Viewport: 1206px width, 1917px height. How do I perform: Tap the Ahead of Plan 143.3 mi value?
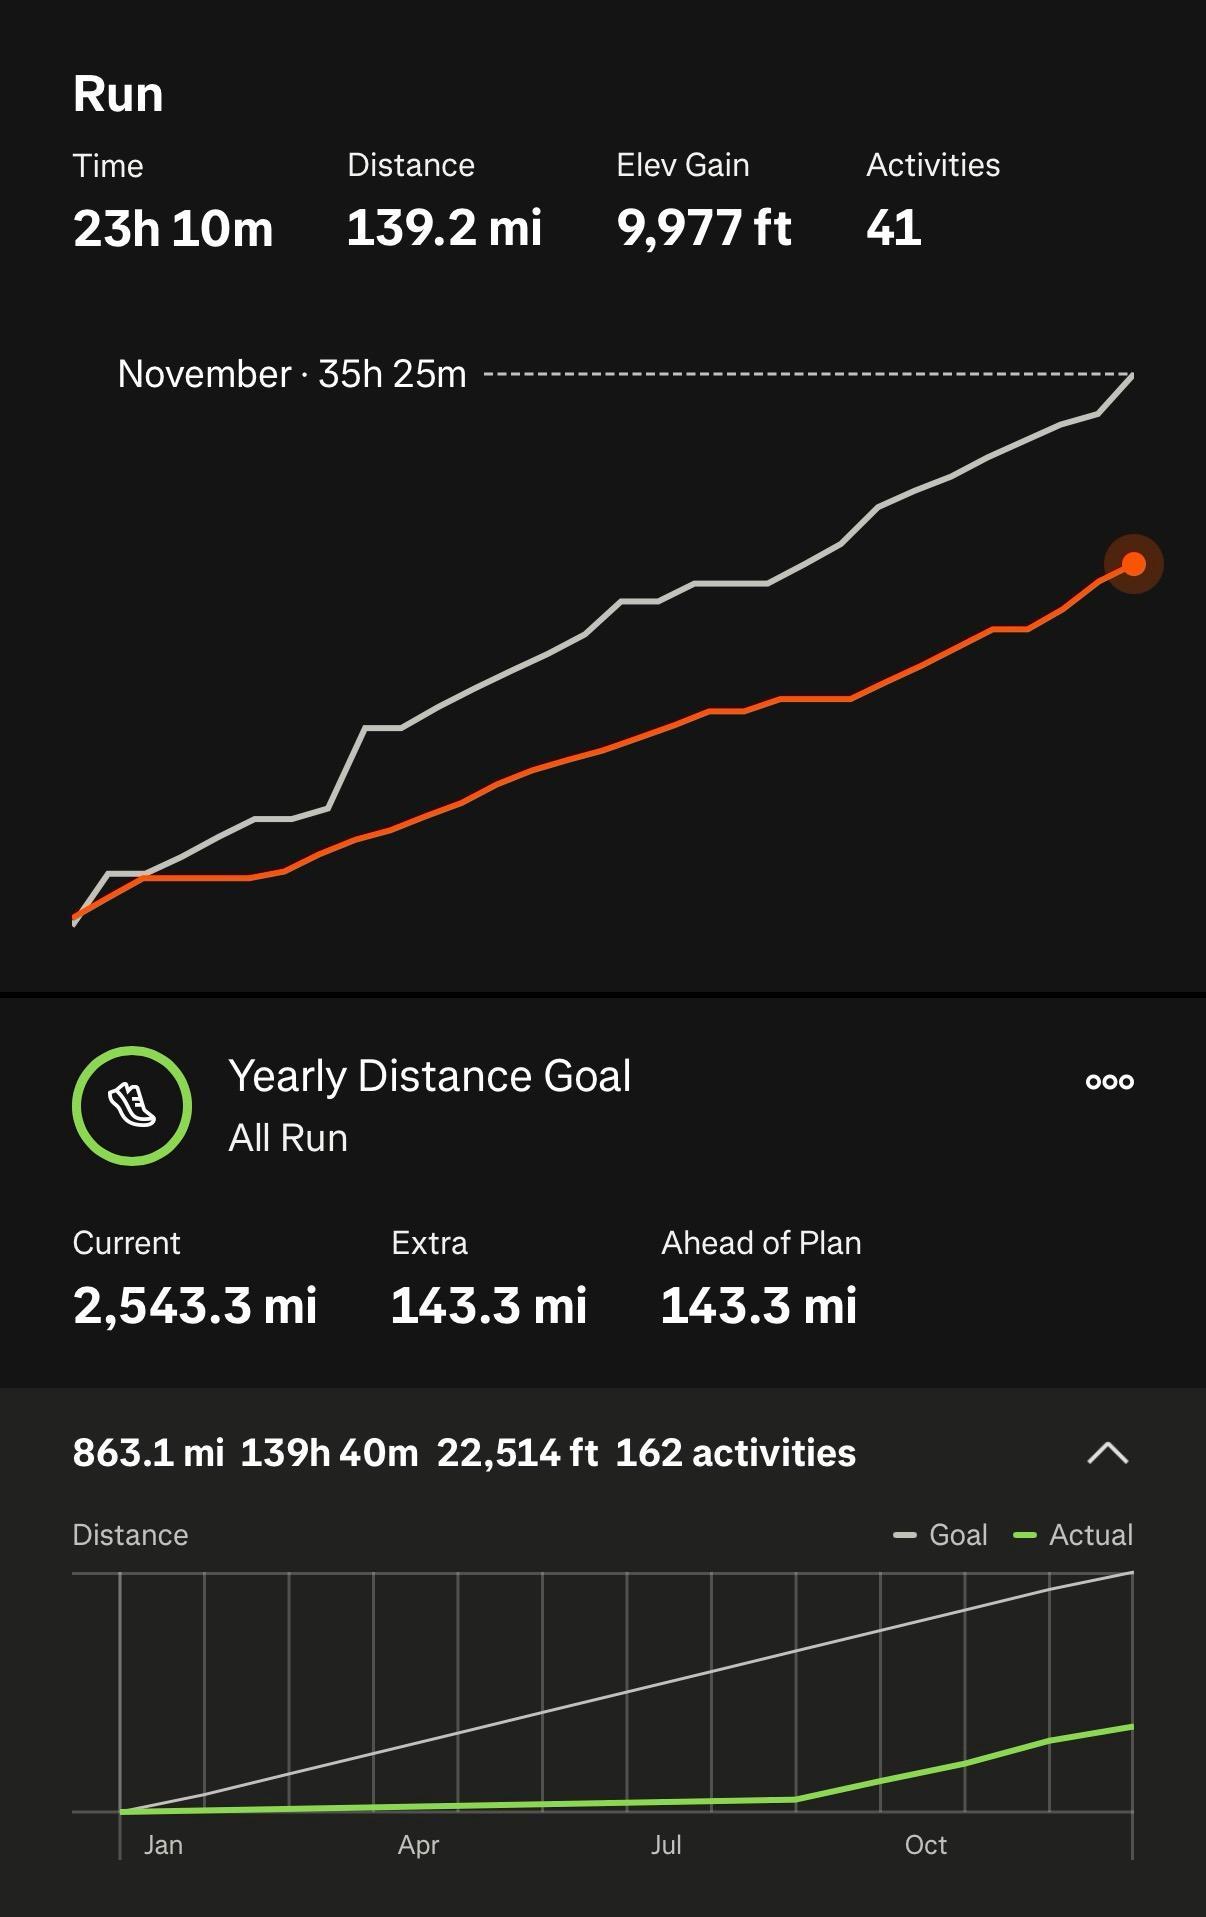(759, 1305)
